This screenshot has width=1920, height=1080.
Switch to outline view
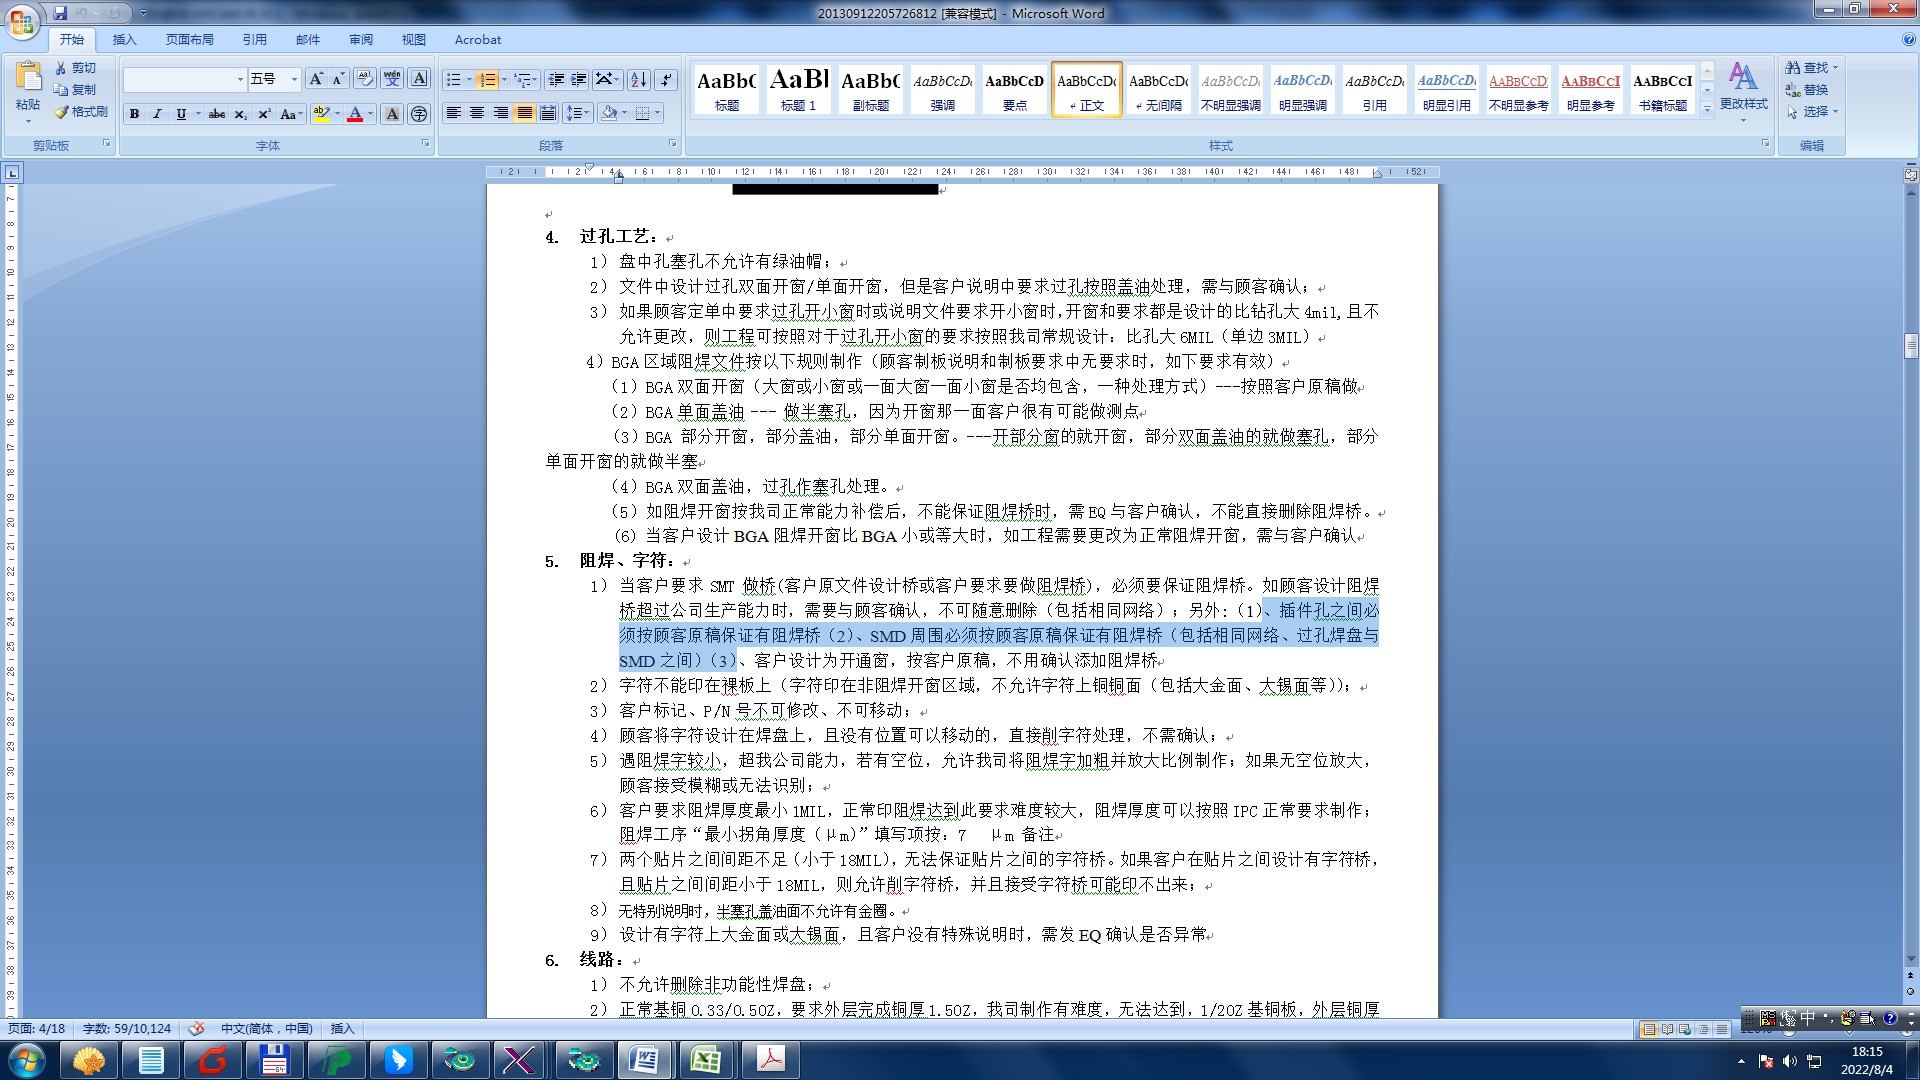click(1703, 1029)
